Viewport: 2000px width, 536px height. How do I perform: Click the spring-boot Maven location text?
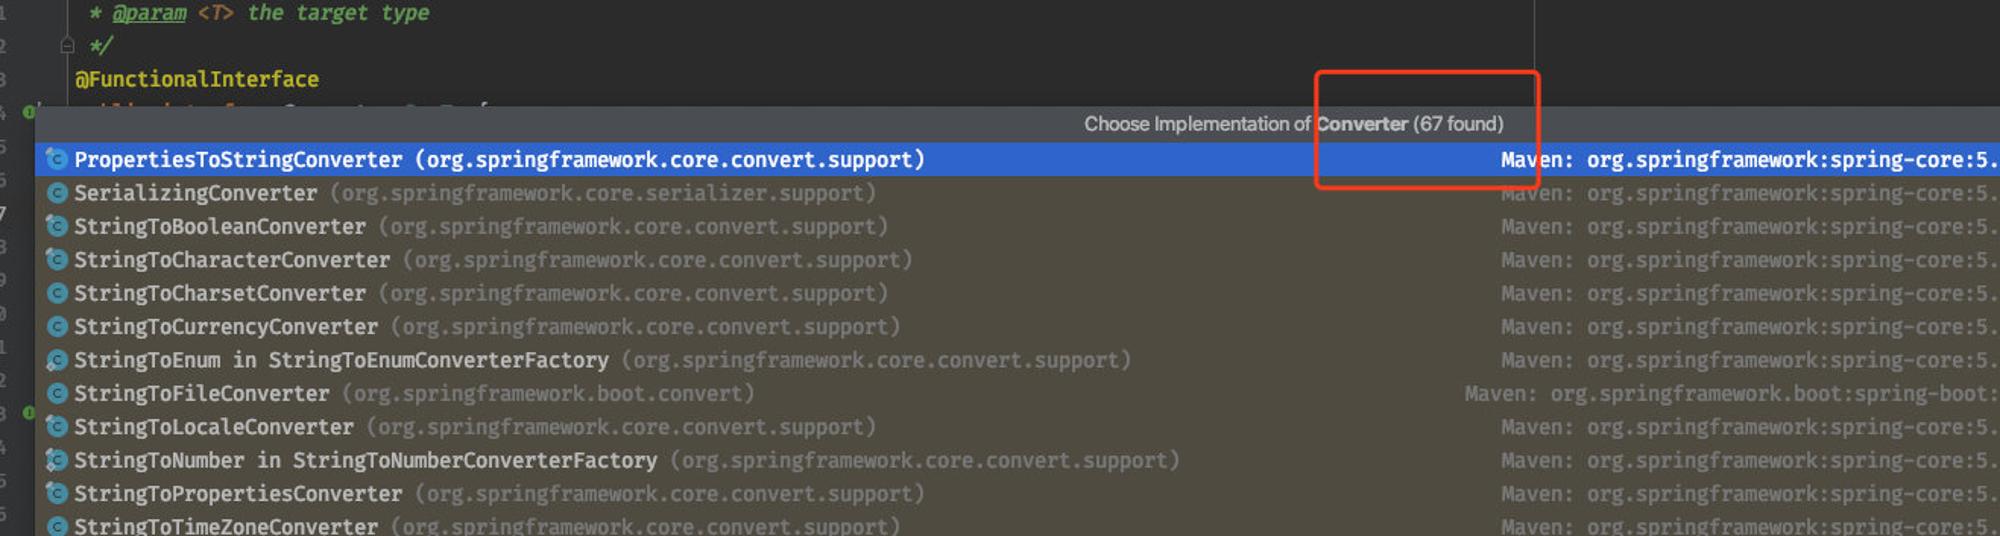pos(1731,393)
